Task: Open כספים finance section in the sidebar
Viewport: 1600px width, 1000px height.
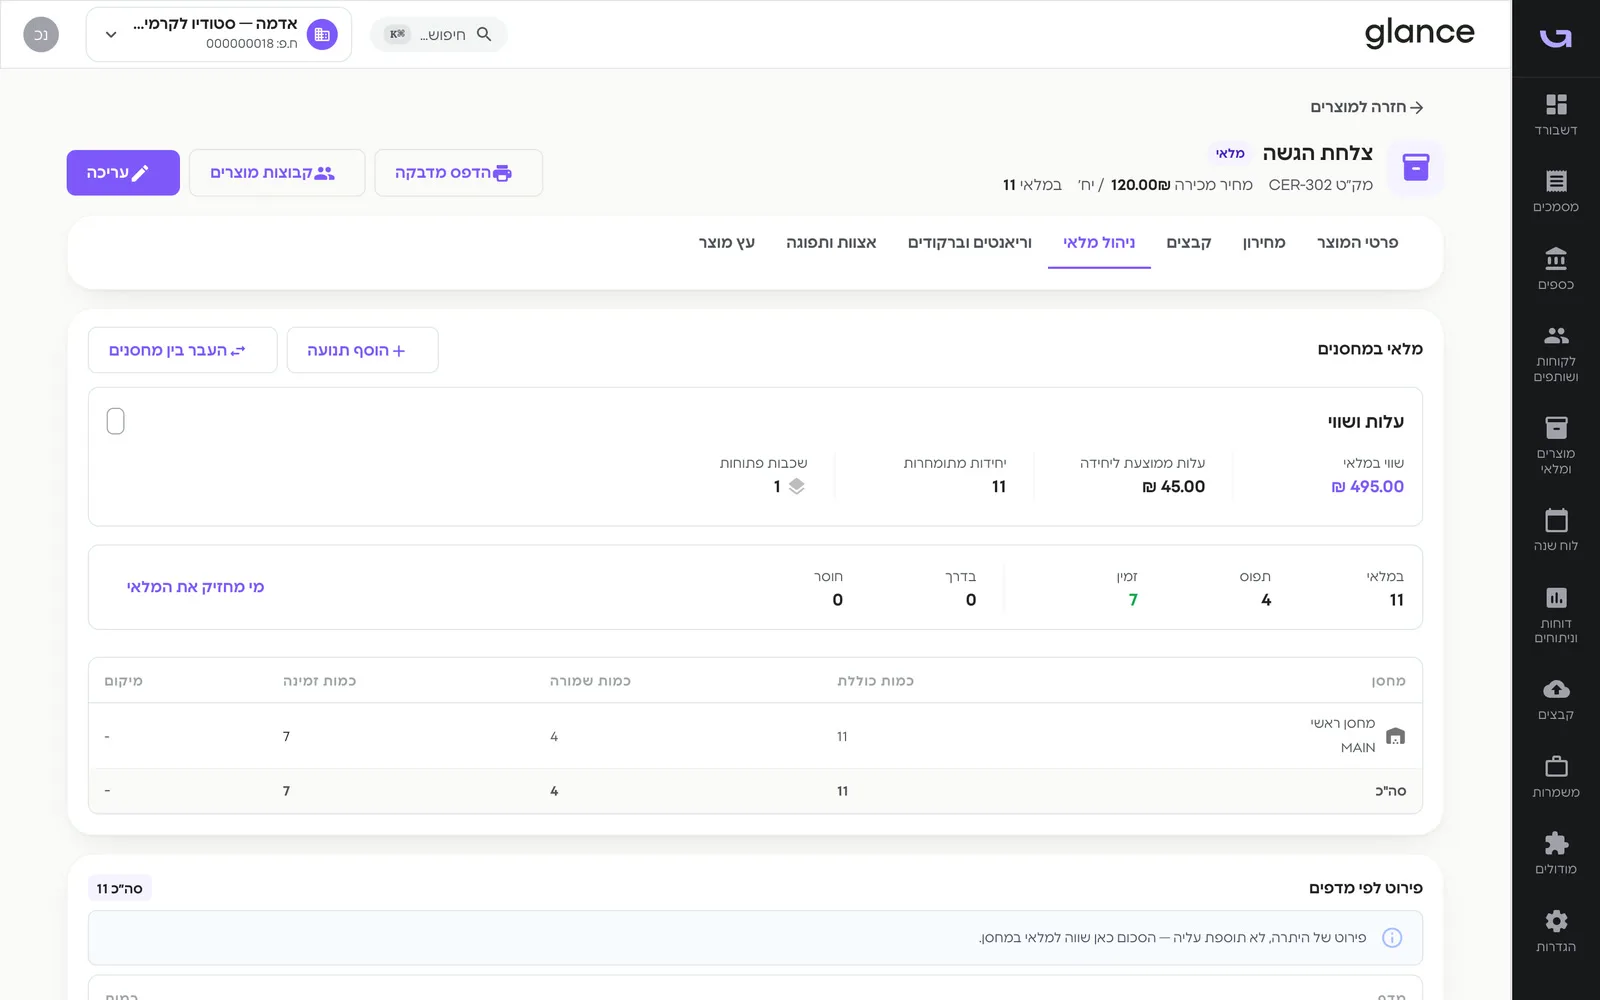Action: click(x=1556, y=269)
